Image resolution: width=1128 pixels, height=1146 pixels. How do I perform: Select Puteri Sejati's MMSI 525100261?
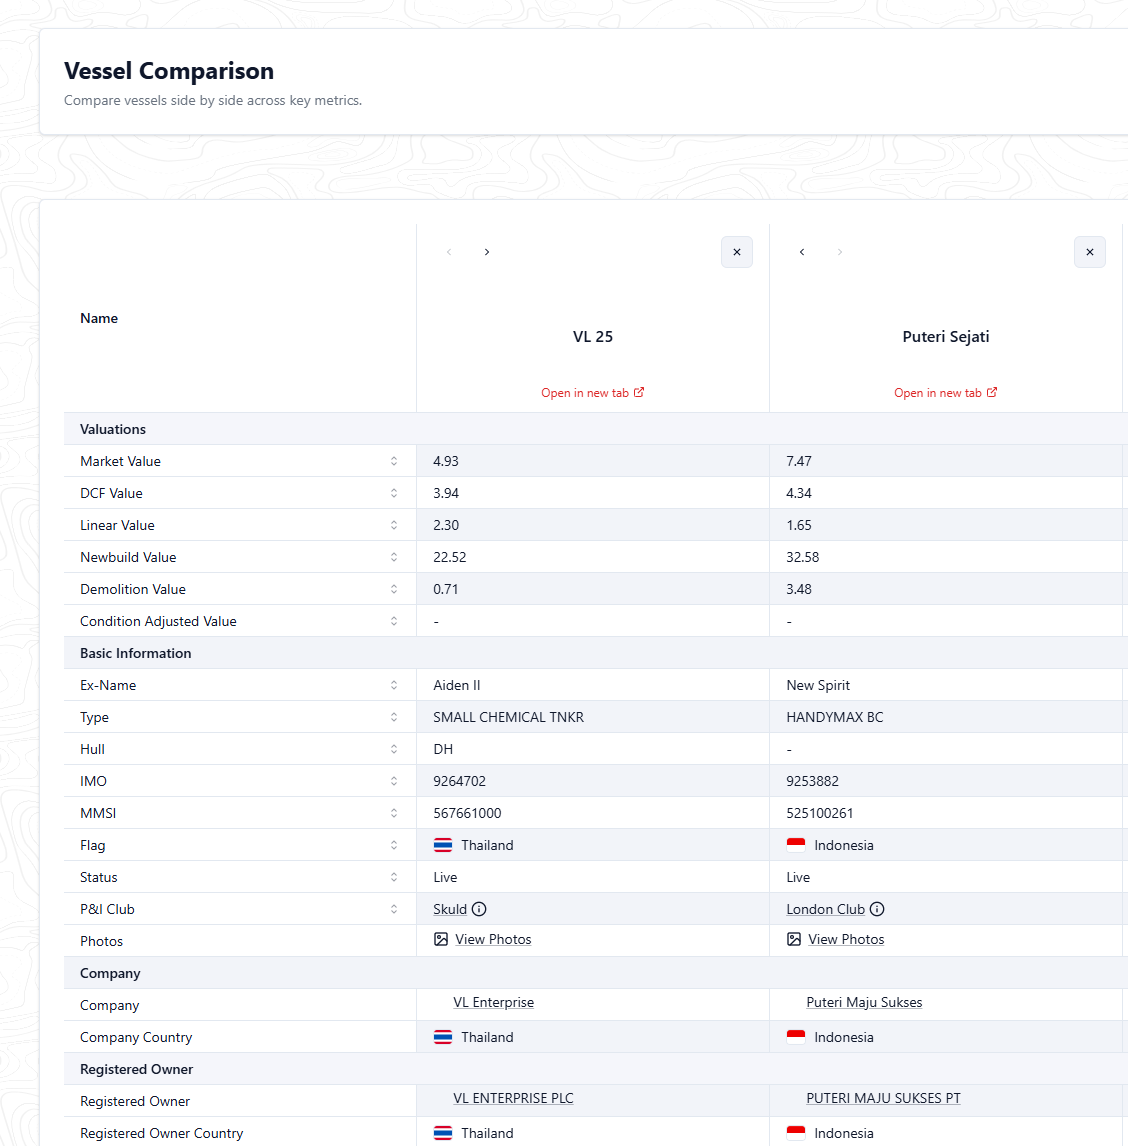[x=820, y=813]
